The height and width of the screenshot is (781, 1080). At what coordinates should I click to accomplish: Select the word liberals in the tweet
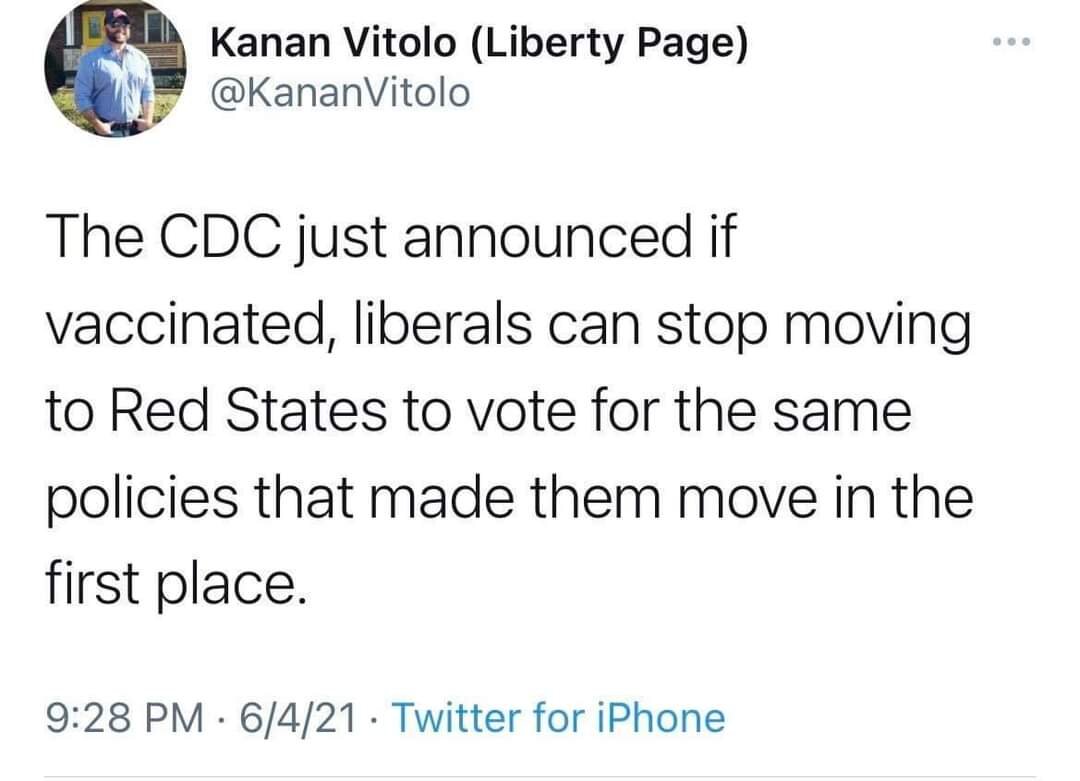coord(443,324)
